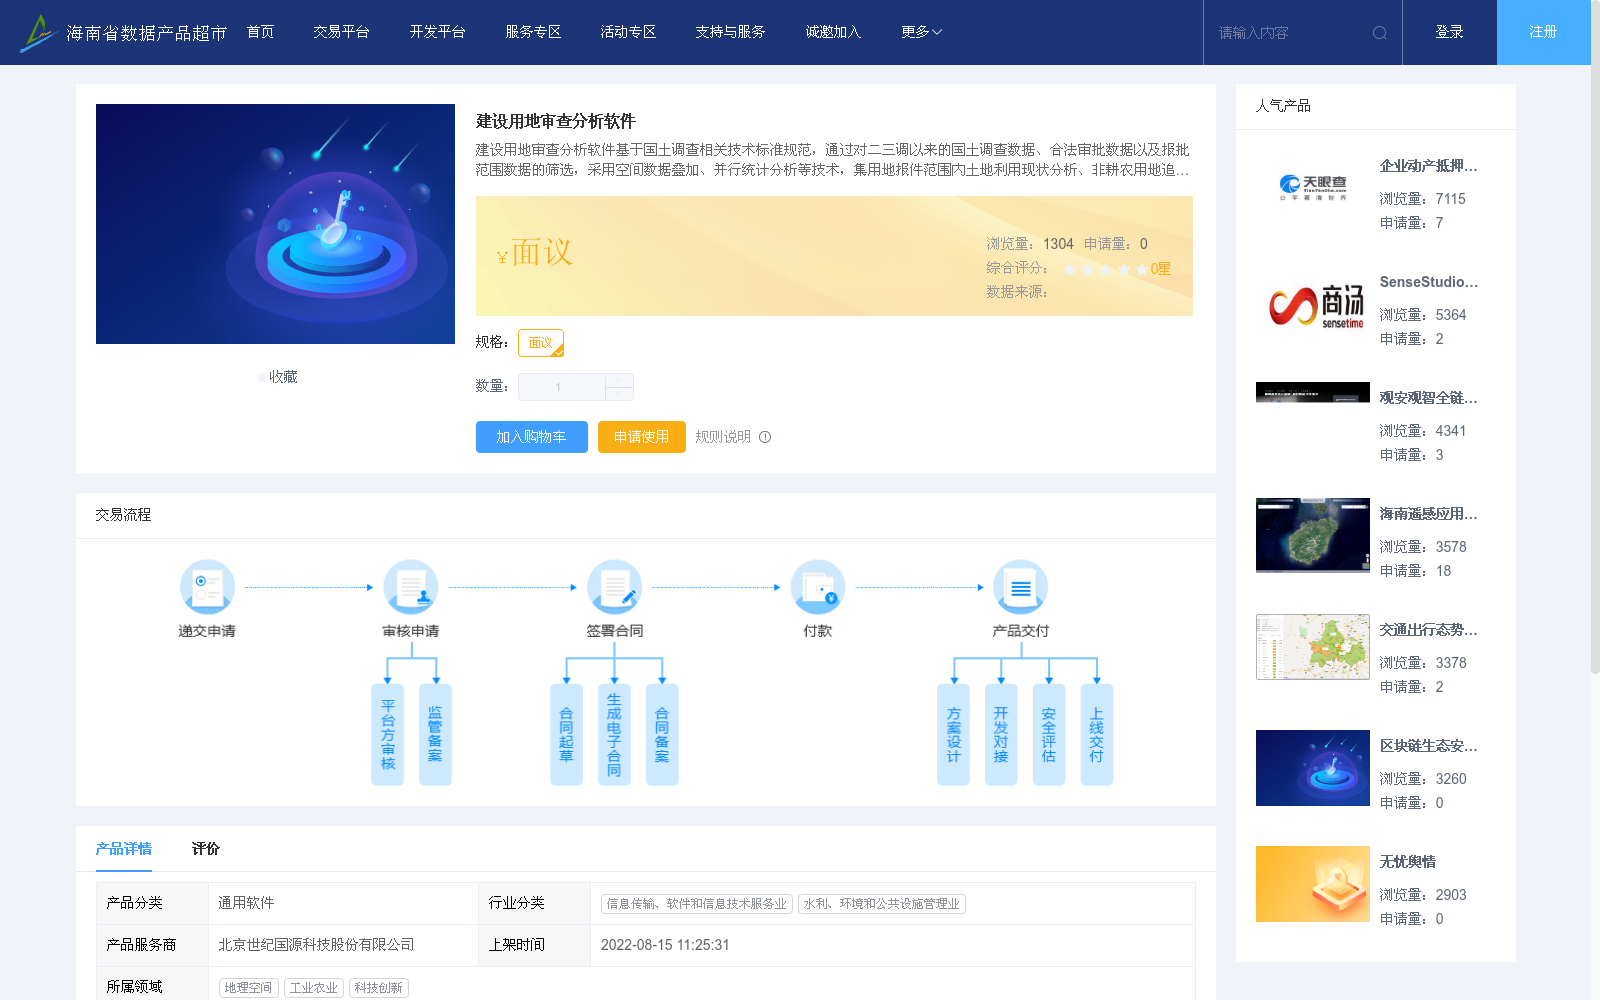1600x1000 pixels.
Task: Click the 加入购物车 button
Action: tap(531, 437)
